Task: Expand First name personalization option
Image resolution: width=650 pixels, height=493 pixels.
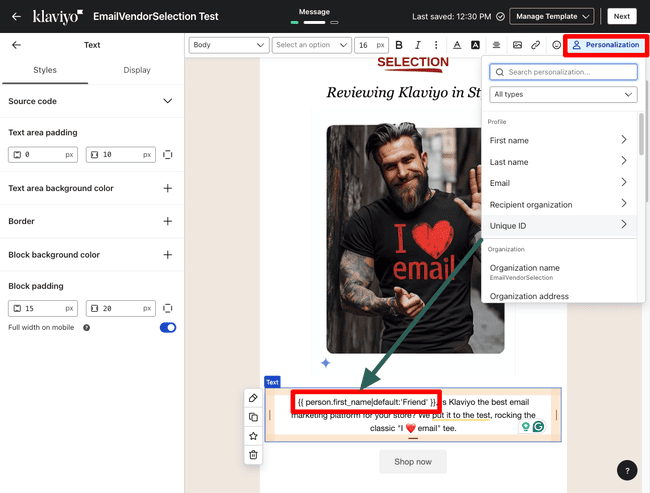Action: tap(559, 140)
